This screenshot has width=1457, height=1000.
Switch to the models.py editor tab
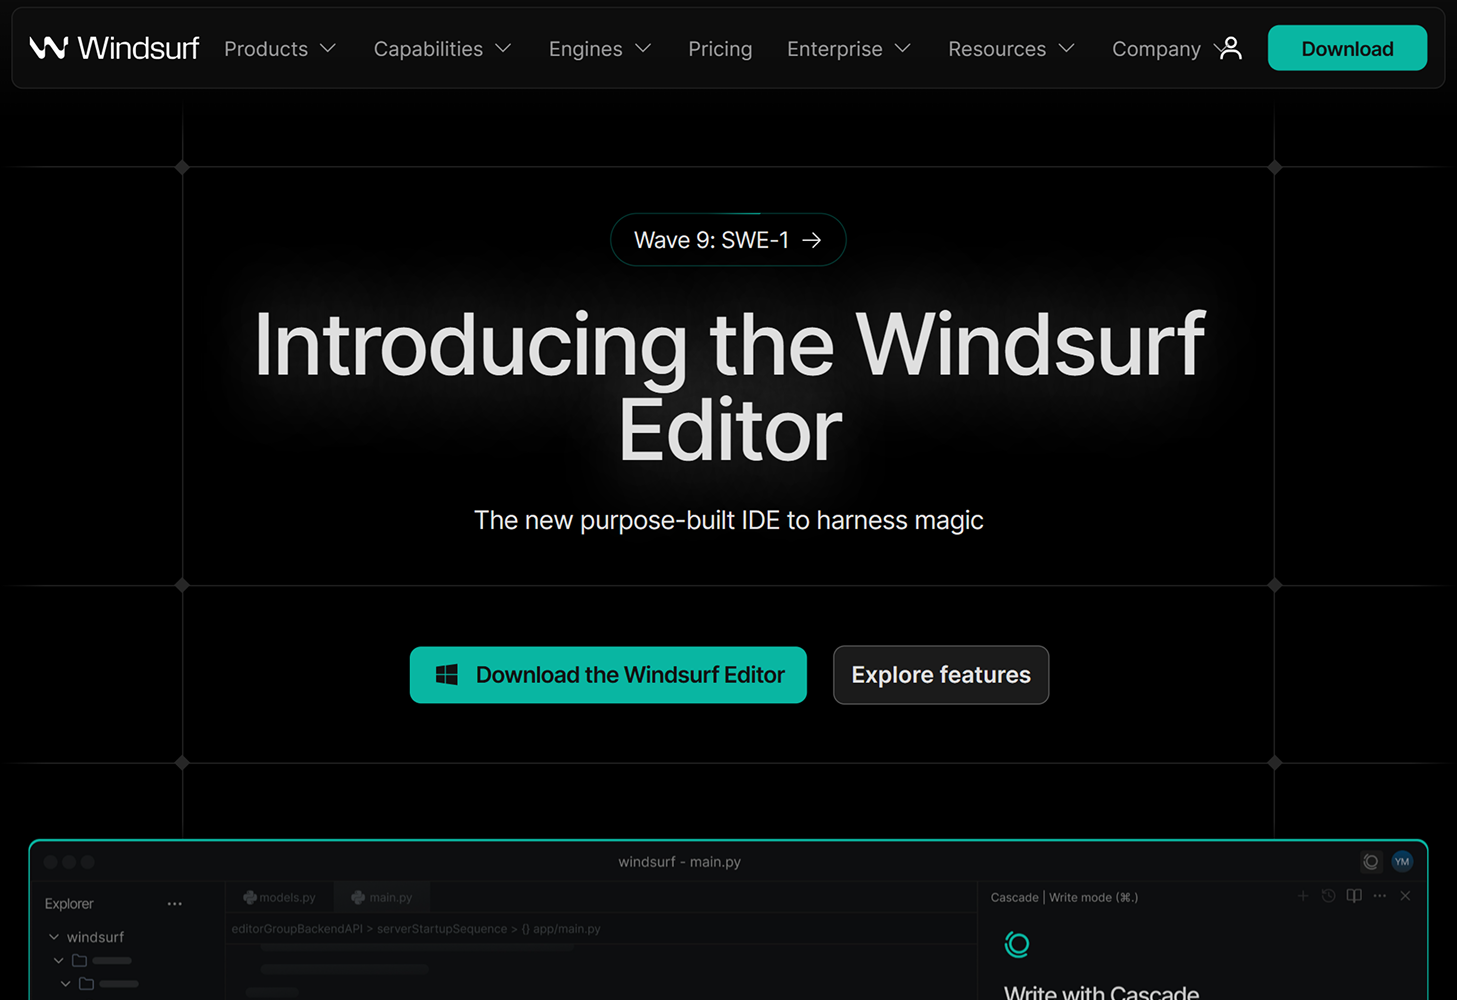[x=279, y=897]
